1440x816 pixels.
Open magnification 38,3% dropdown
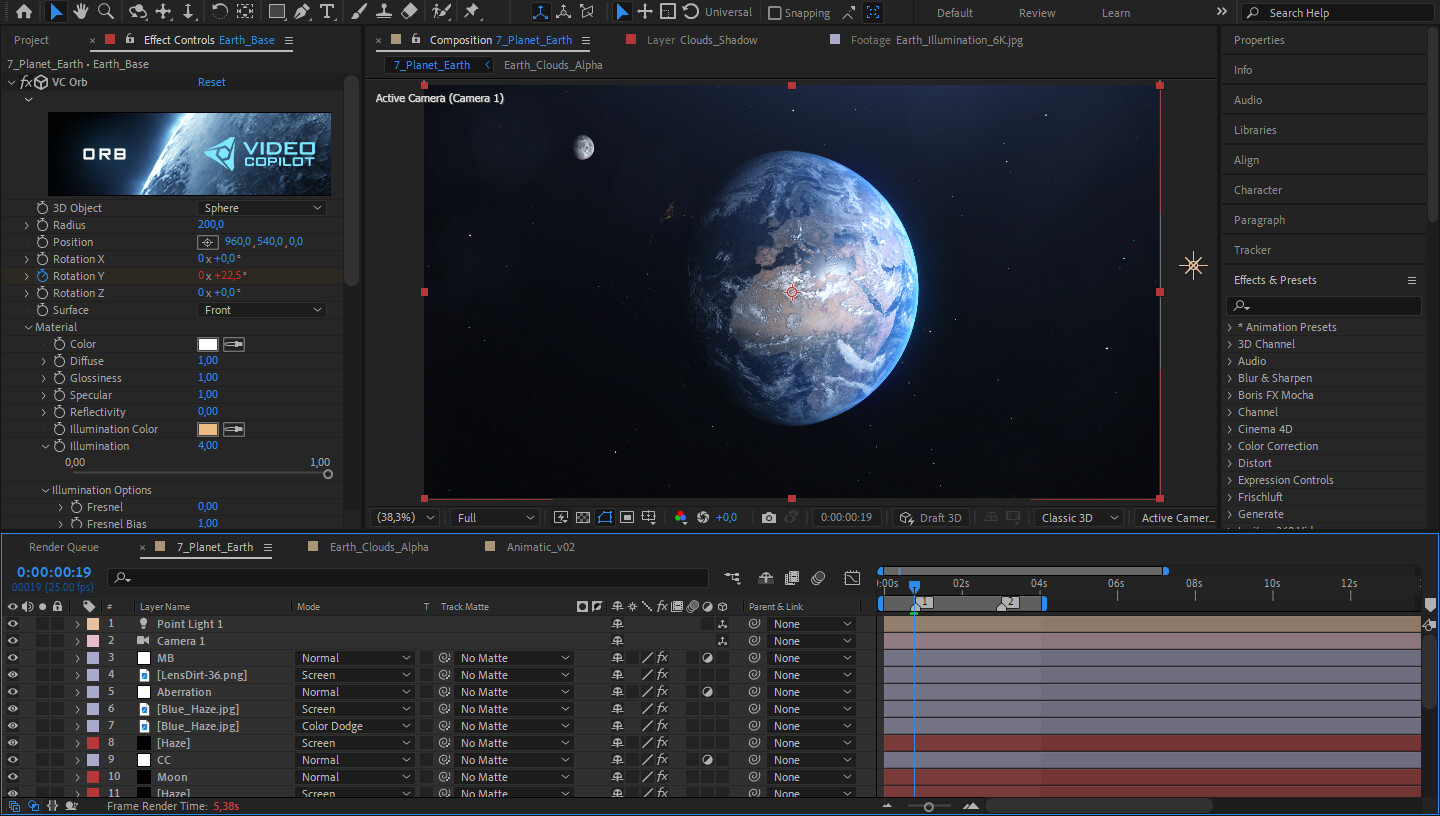pyautogui.click(x=405, y=517)
